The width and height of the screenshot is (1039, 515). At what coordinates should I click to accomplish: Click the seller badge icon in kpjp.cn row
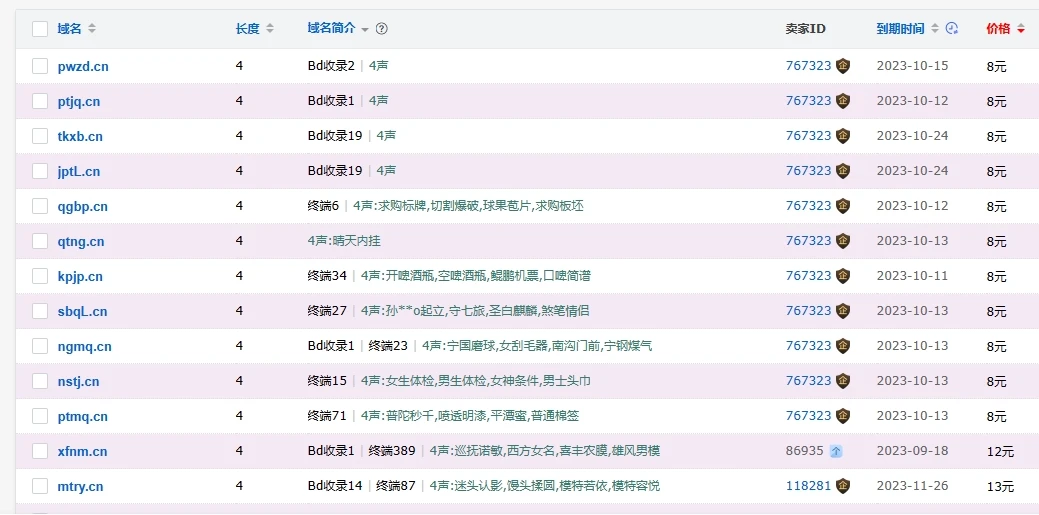(843, 276)
